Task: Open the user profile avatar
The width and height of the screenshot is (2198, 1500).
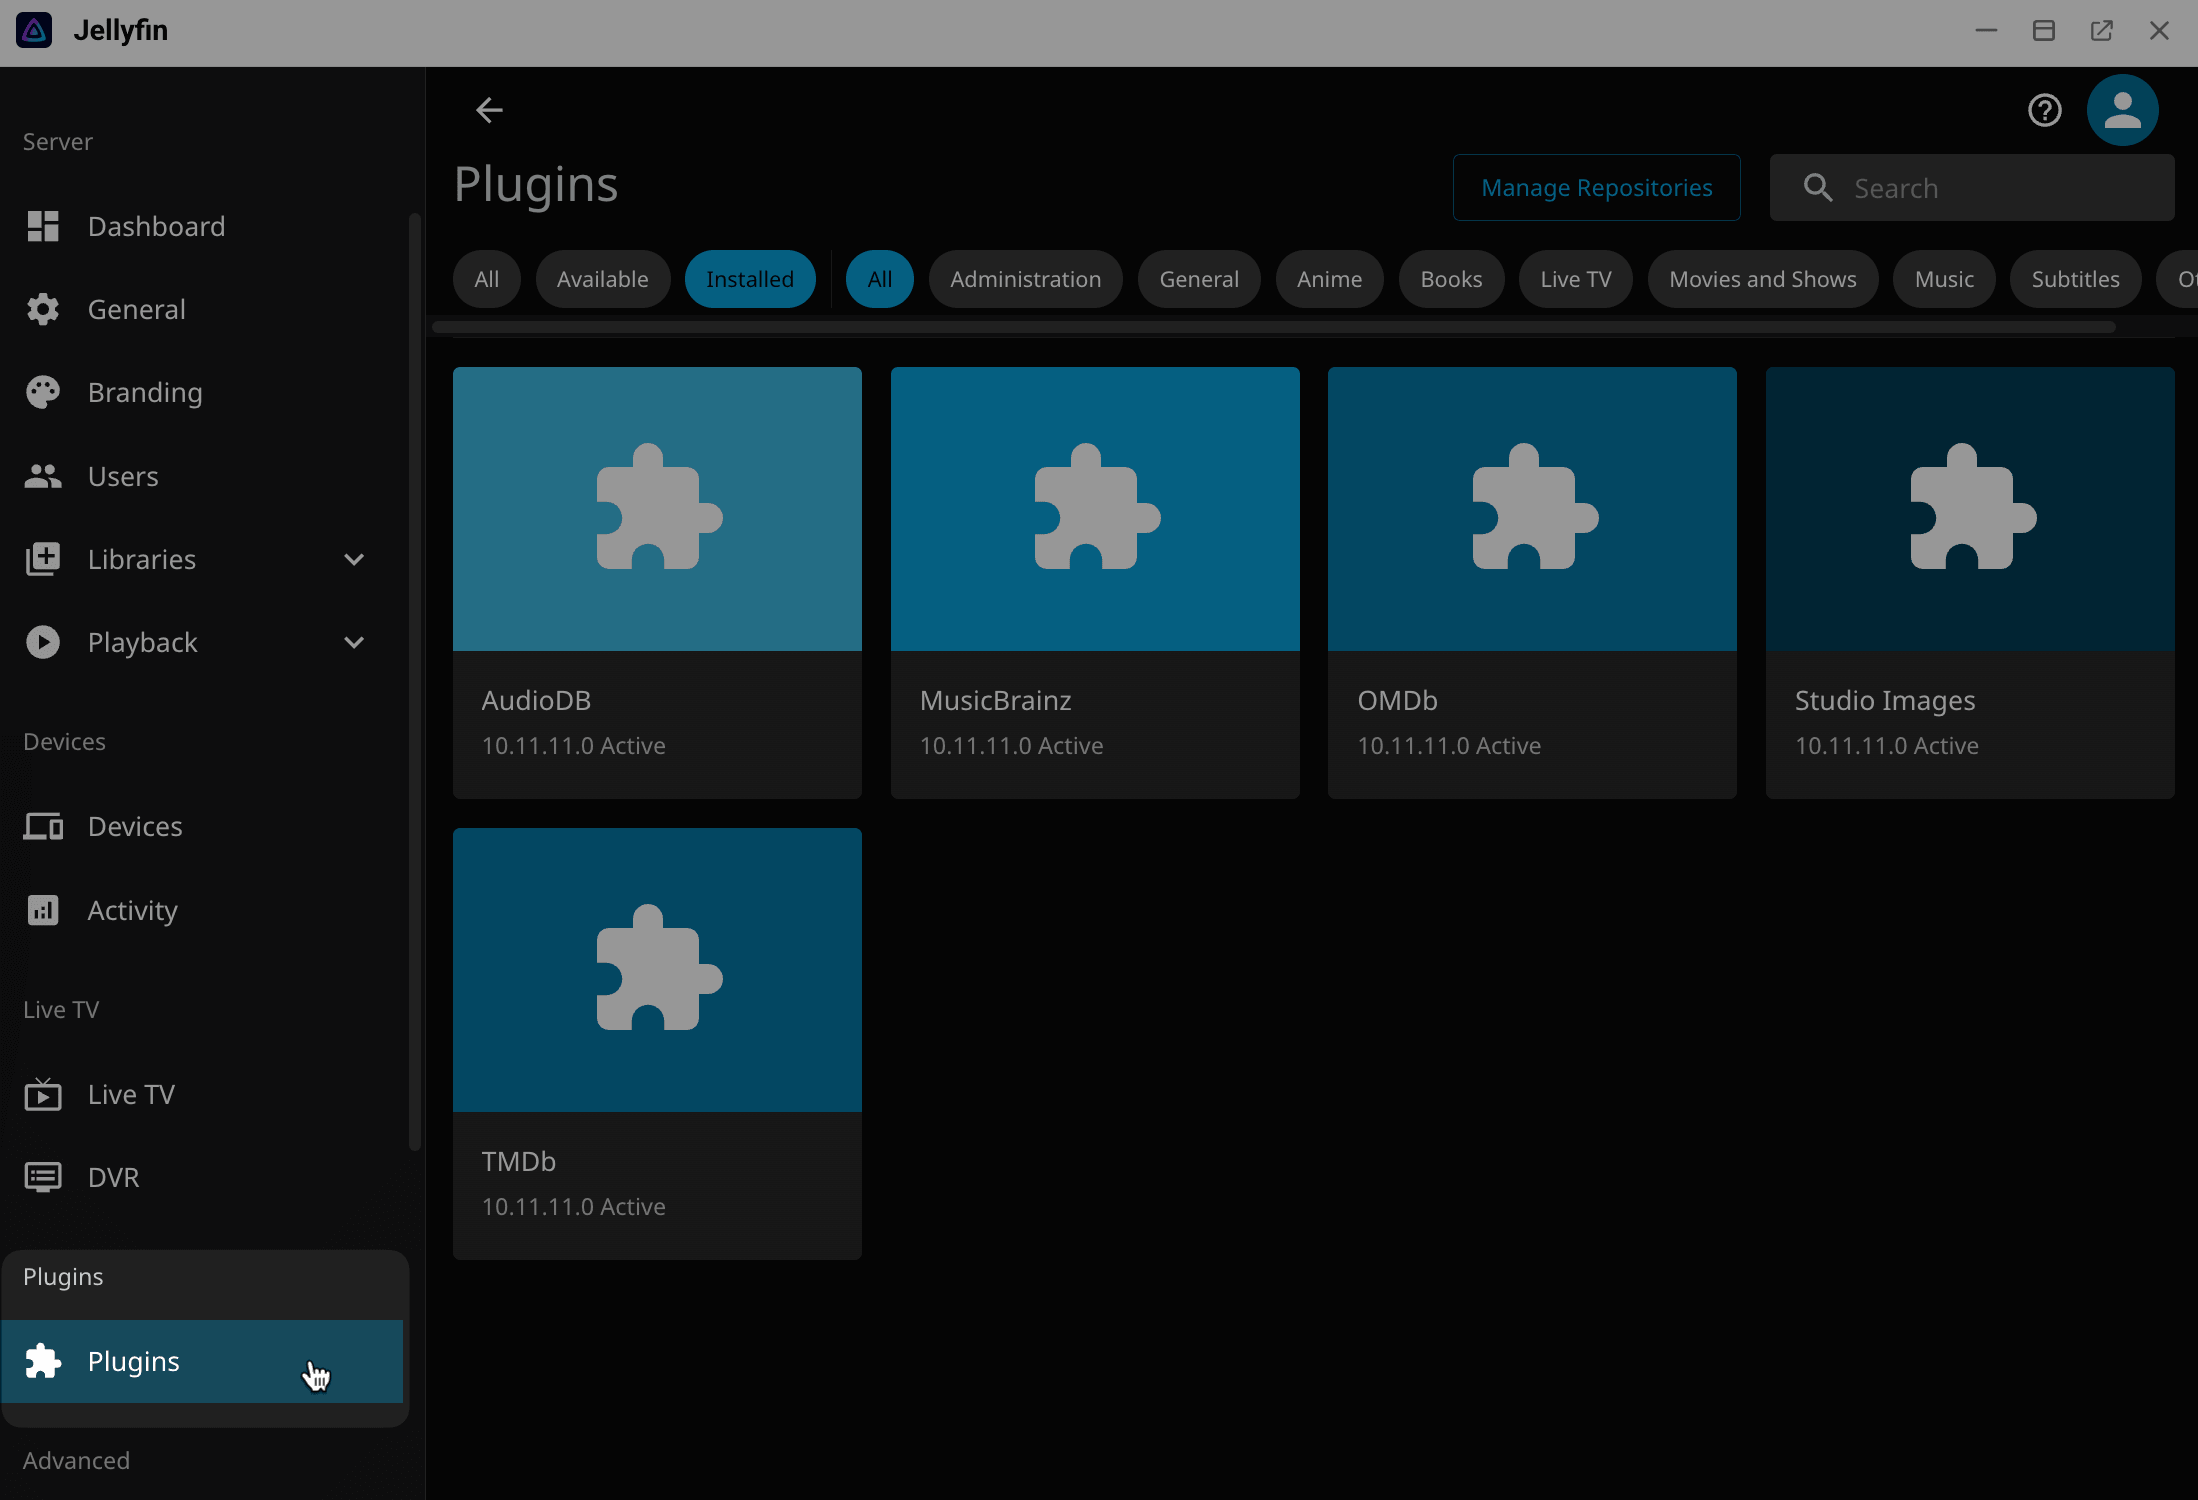Action: pos(2122,110)
